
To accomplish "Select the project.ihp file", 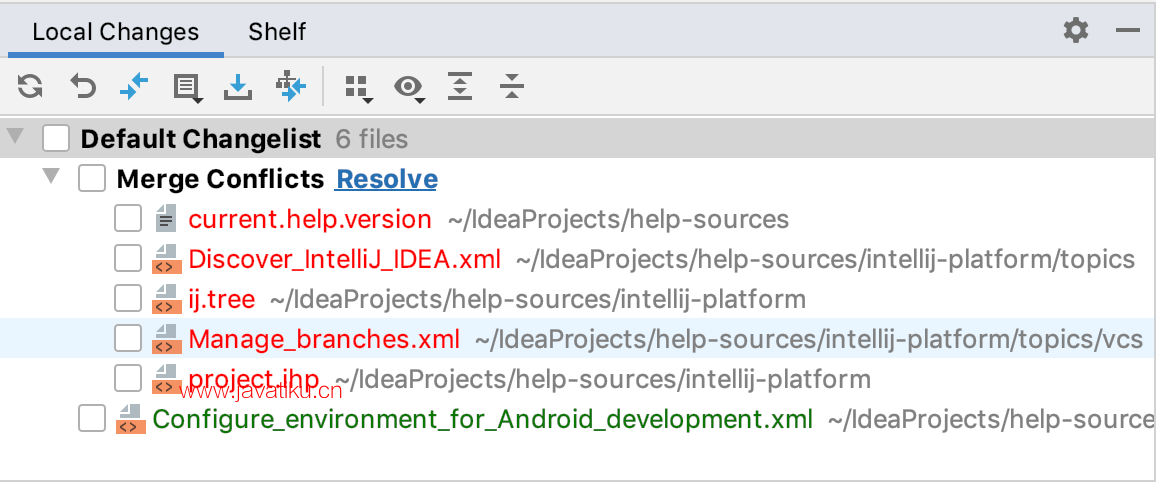I will 254,379.
